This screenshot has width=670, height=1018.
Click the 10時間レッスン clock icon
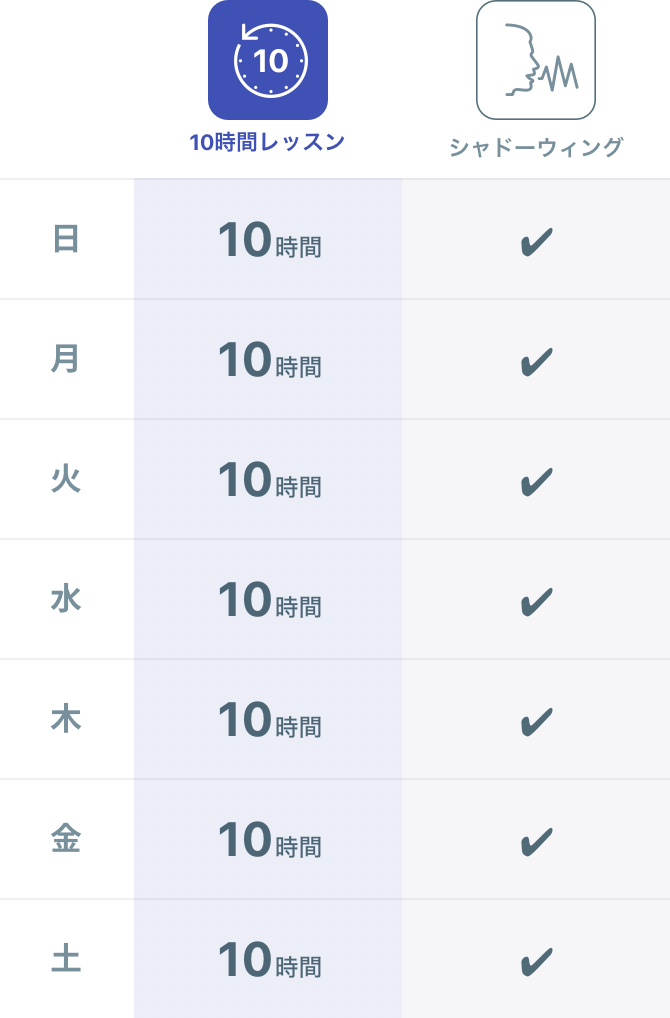click(x=267, y=60)
